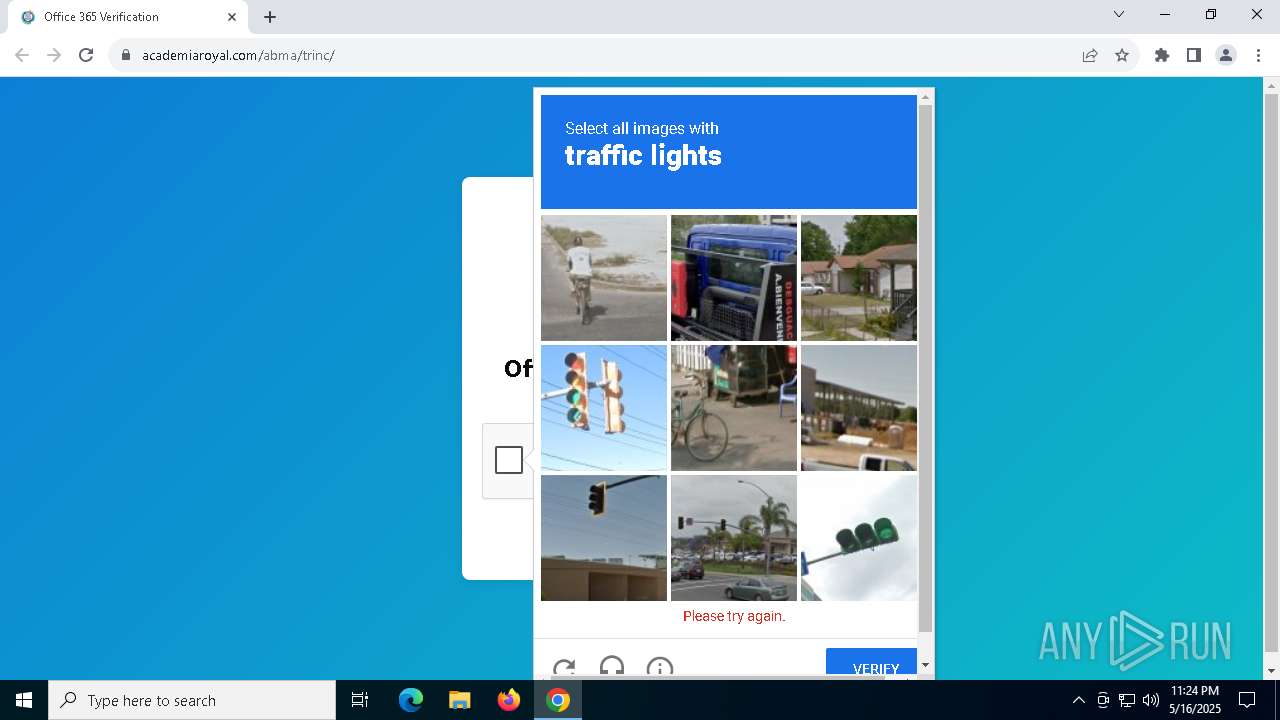Switch to audio captcha challenge
1280x720 pixels.
coord(612,668)
